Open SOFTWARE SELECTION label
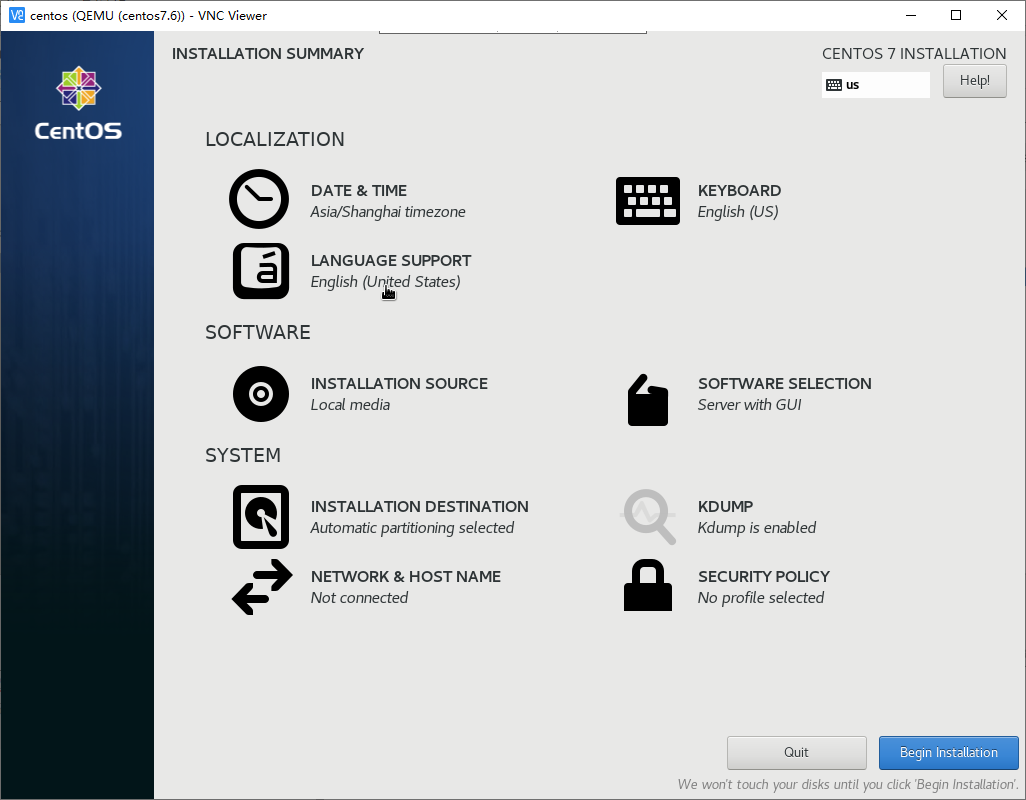This screenshot has width=1026, height=800. (x=785, y=383)
